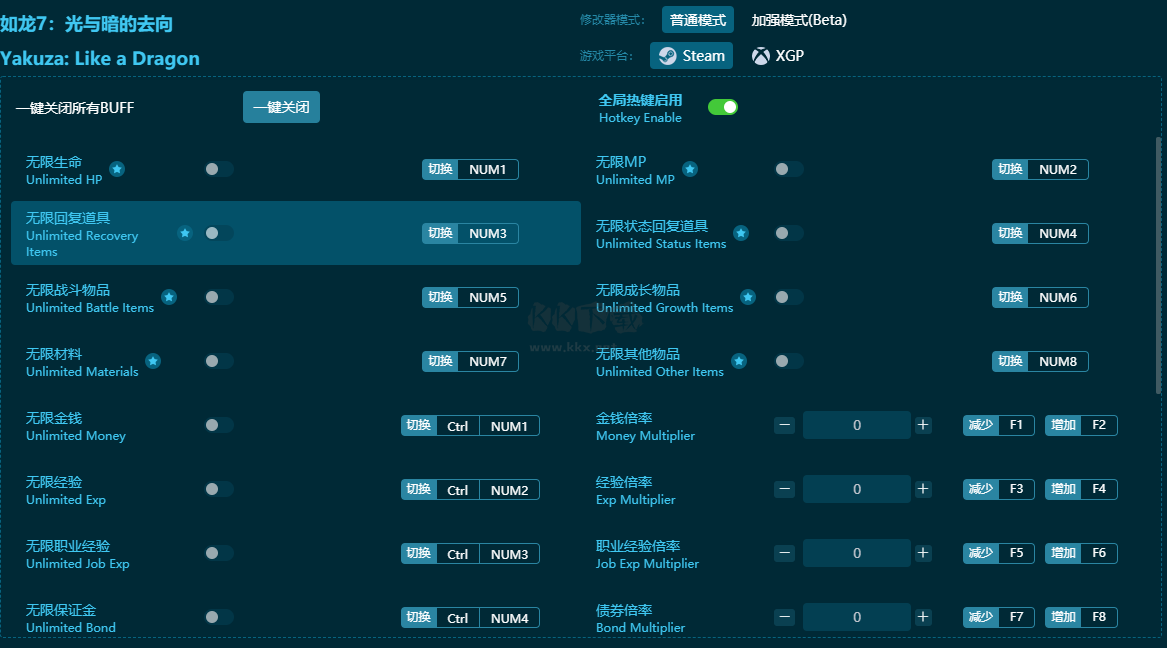Click the 减少 F5 hotkey for Job Exp Multiplier
The width and height of the screenshot is (1167, 648).
pyautogui.click(x=999, y=554)
